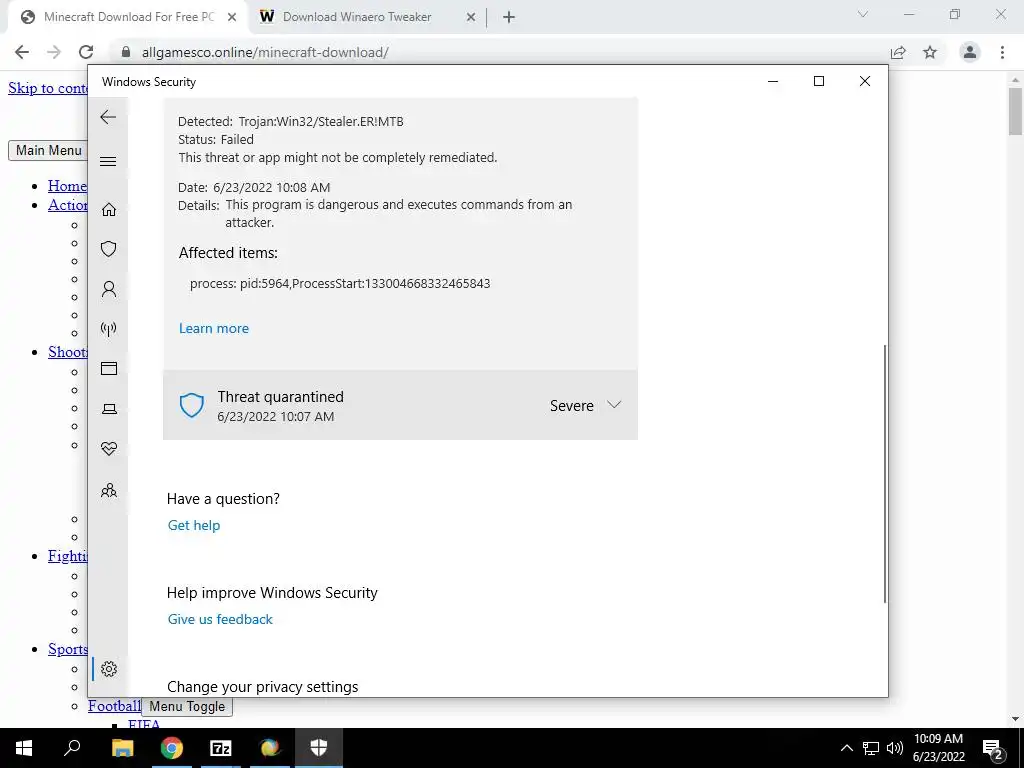Open Give us feedback link

tap(220, 619)
